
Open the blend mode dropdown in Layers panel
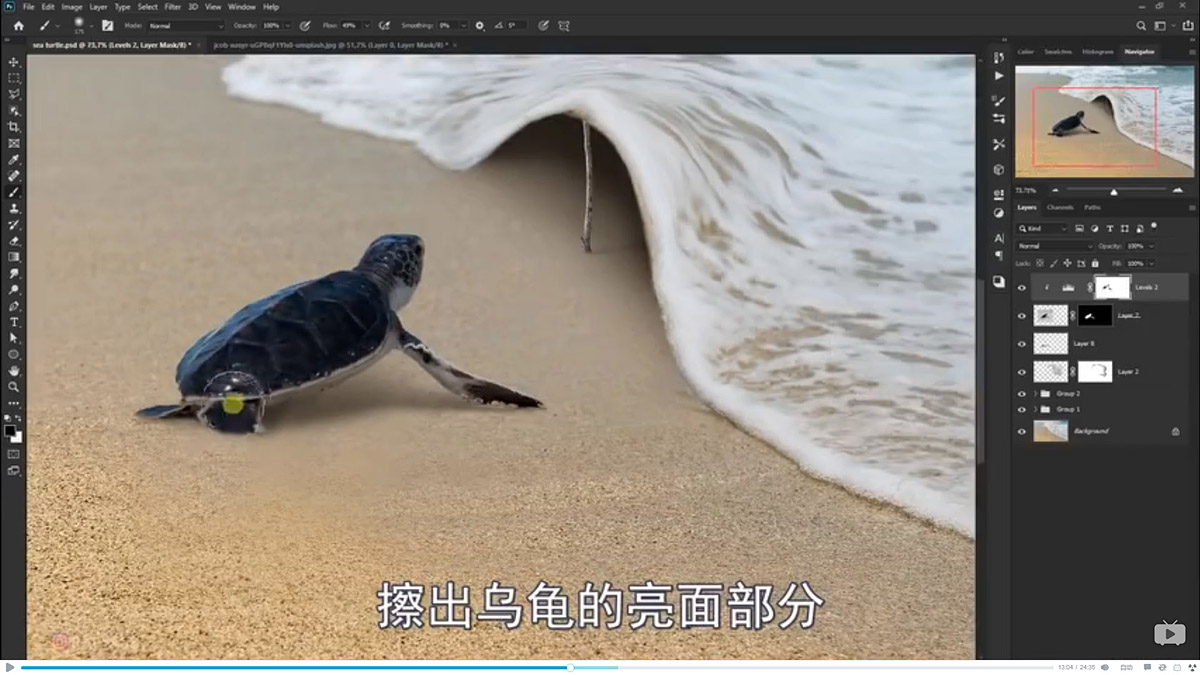coord(1052,246)
